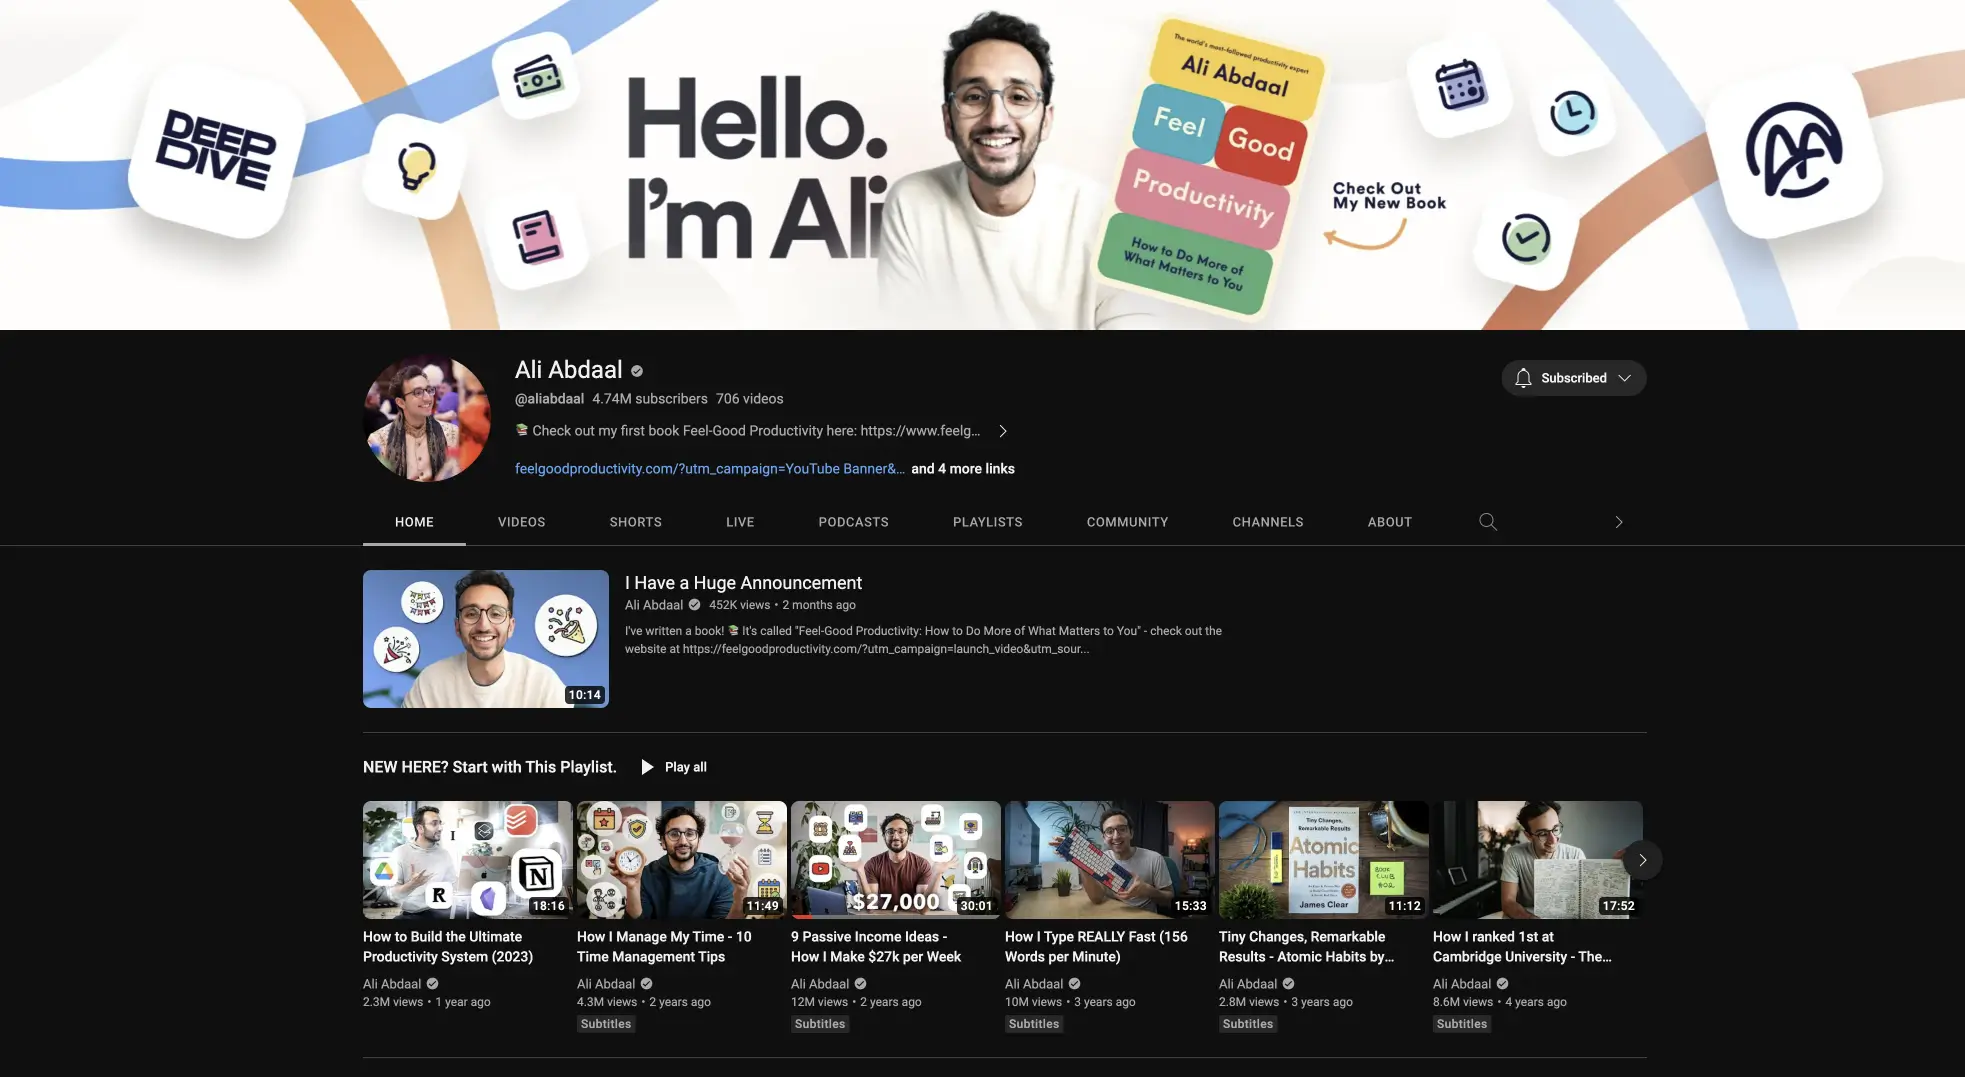Click Ali Abdaal channel name under featured video

click(x=654, y=605)
